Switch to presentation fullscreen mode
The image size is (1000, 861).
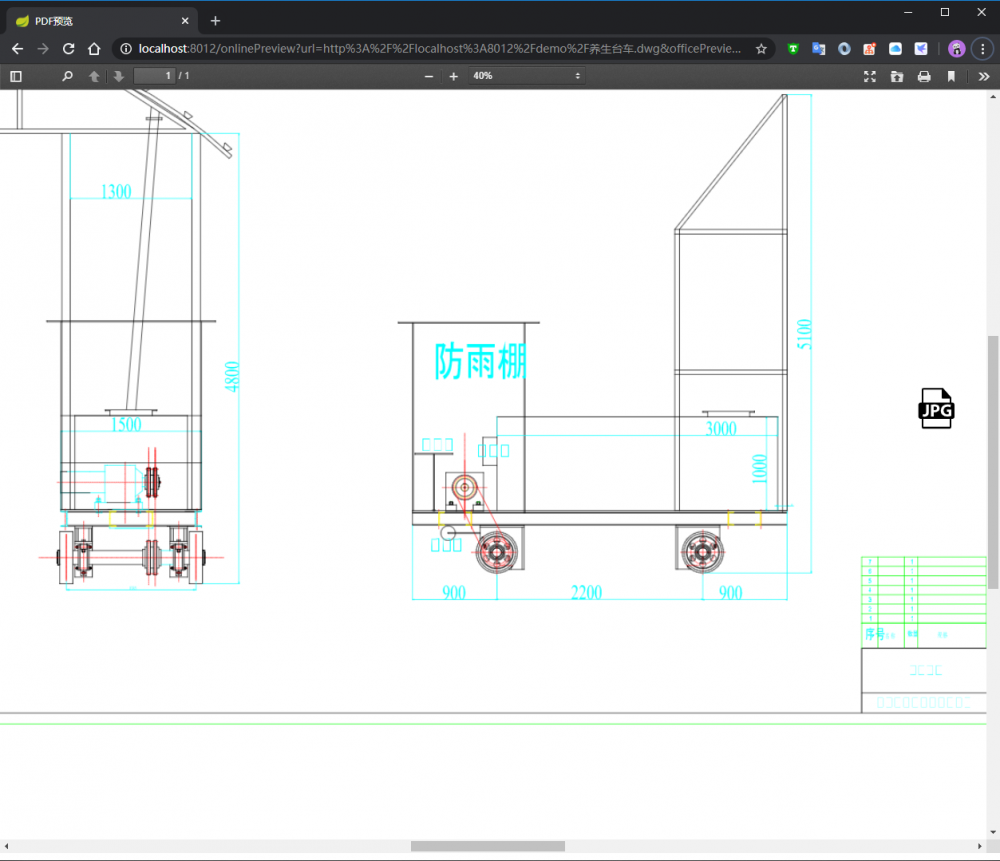click(x=870, y=76)
